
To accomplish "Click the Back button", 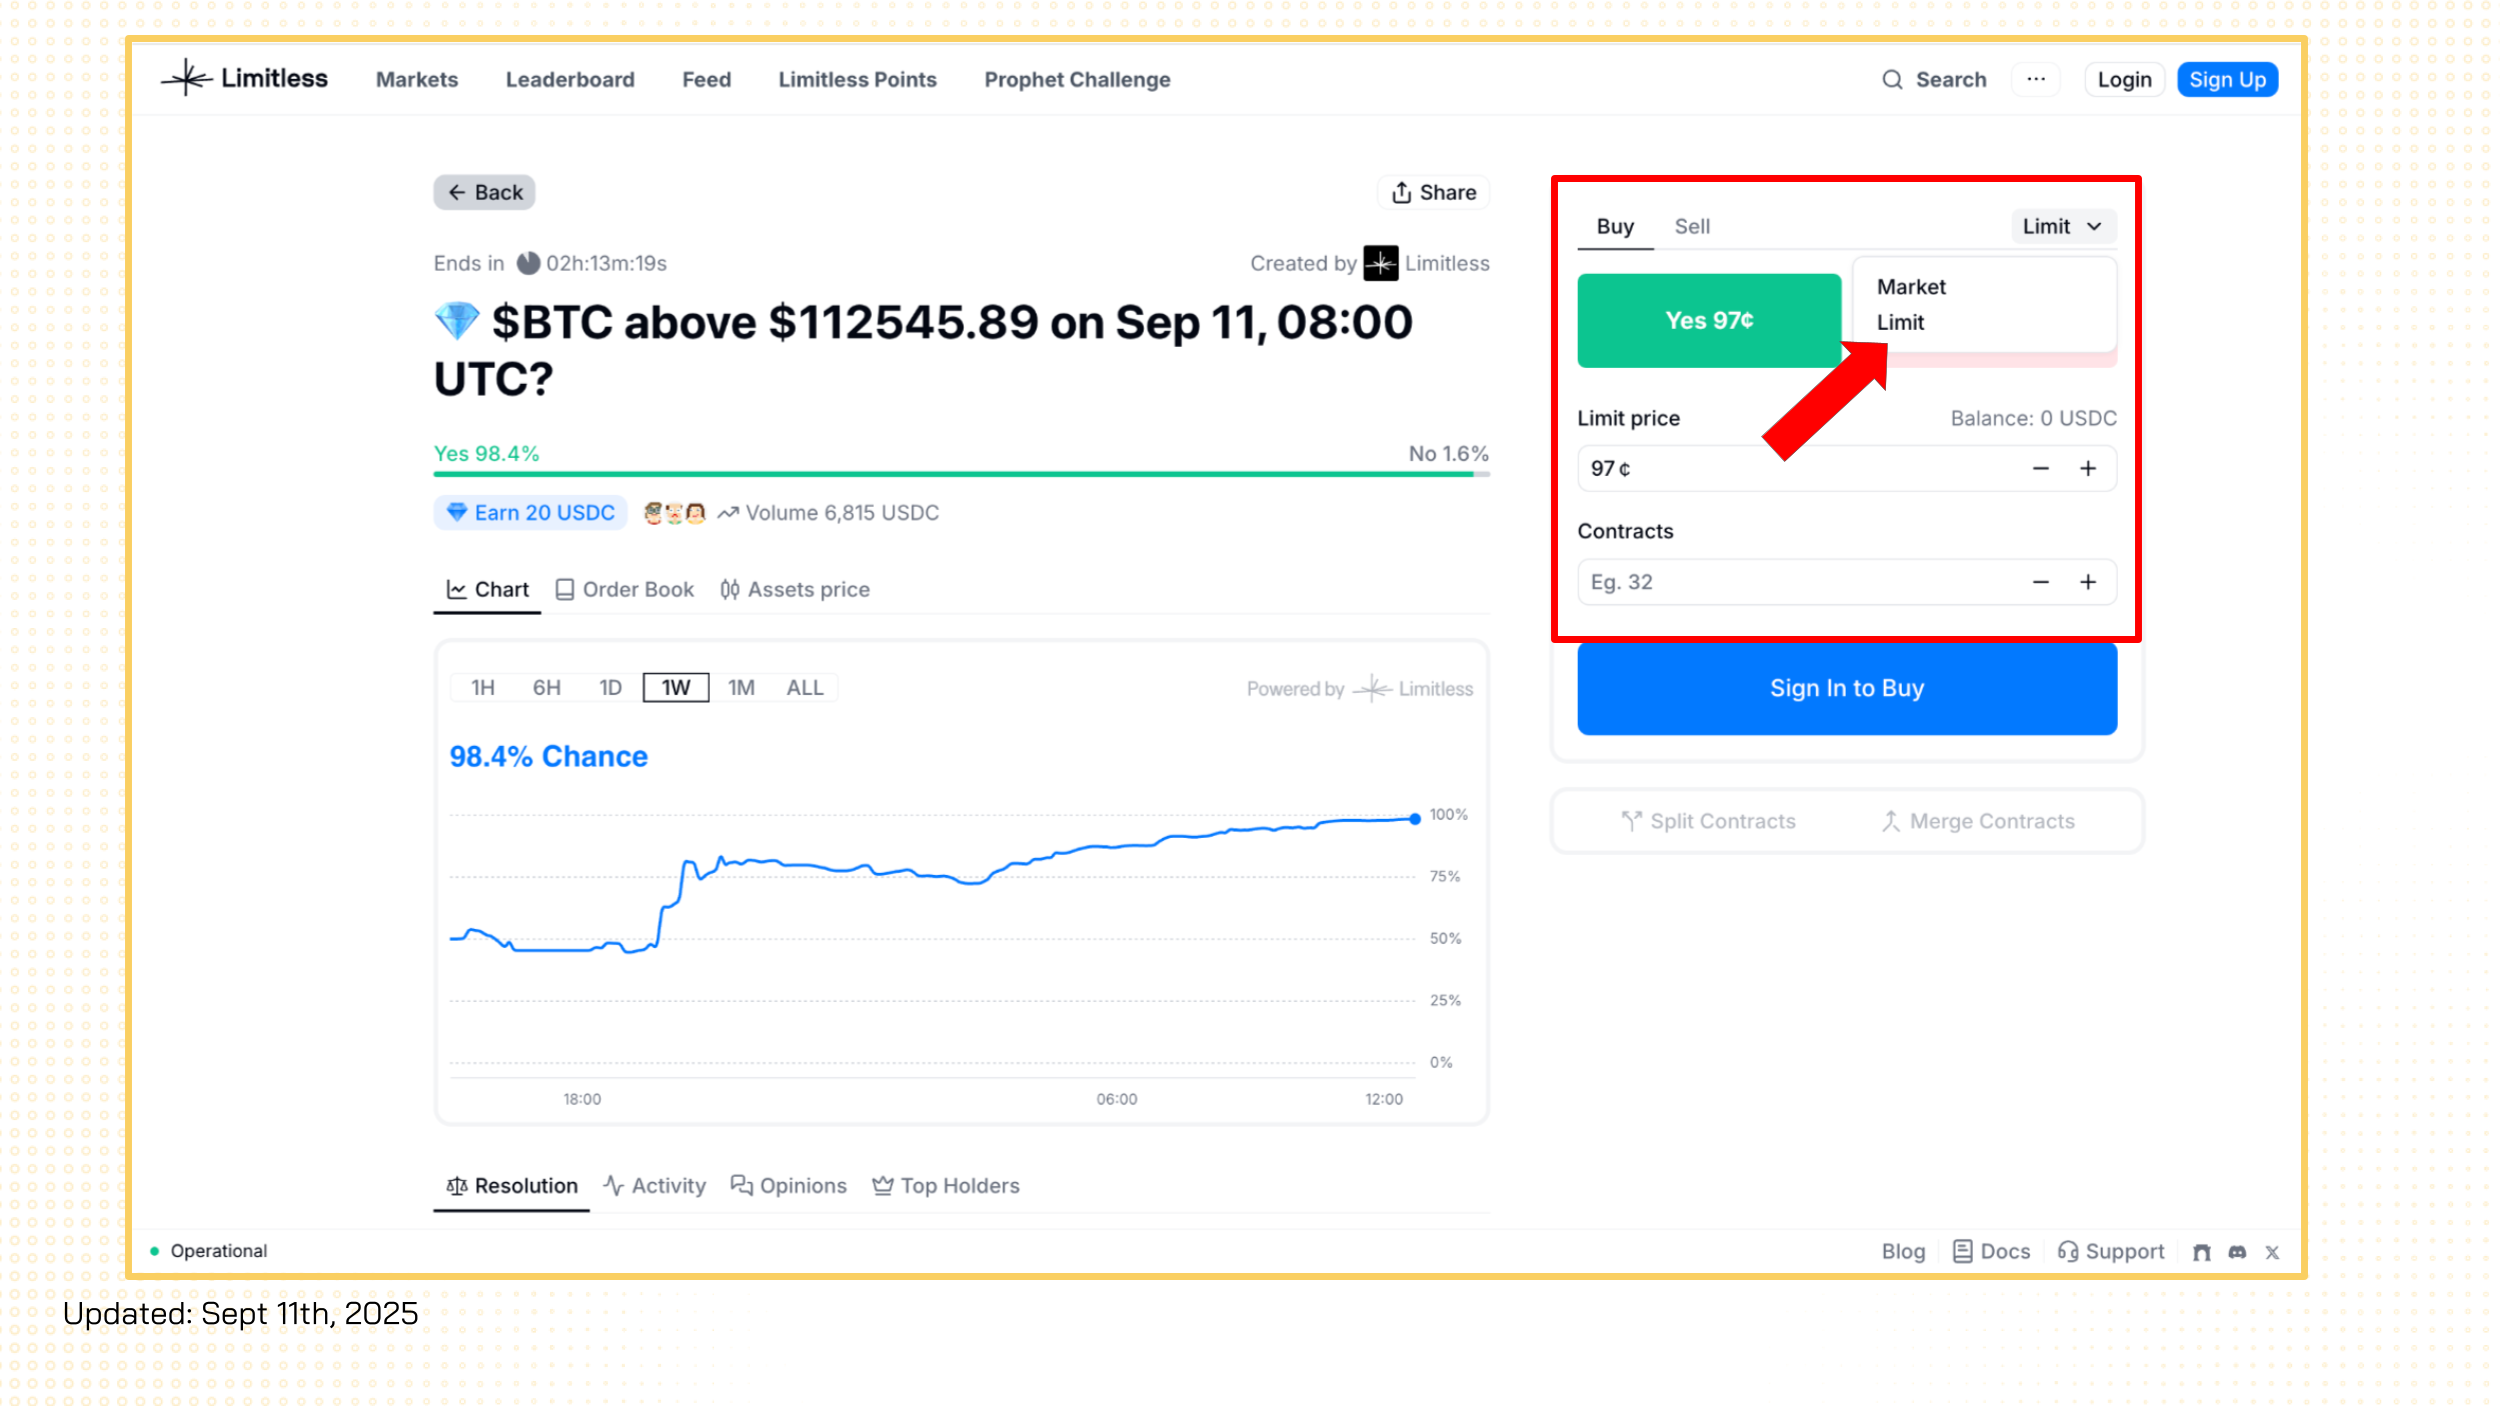I will pos(484,192).
